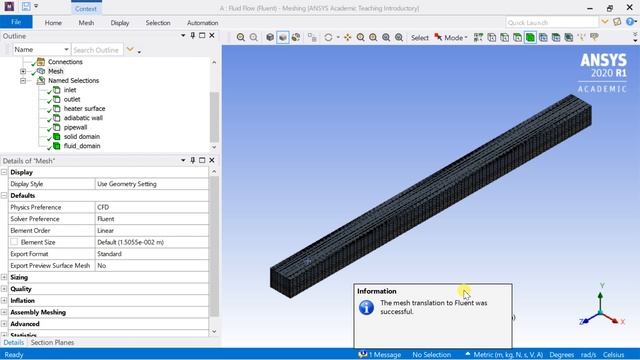Click the Pan view cross-arrows icon

click(347, 37)
